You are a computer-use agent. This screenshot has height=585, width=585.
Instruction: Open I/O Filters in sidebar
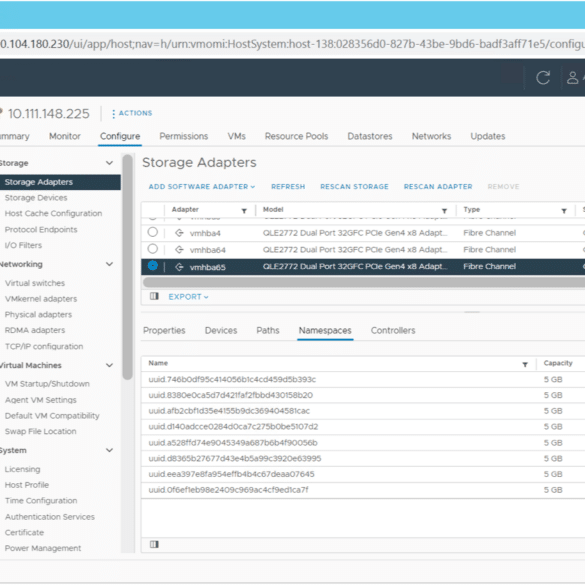23,245
